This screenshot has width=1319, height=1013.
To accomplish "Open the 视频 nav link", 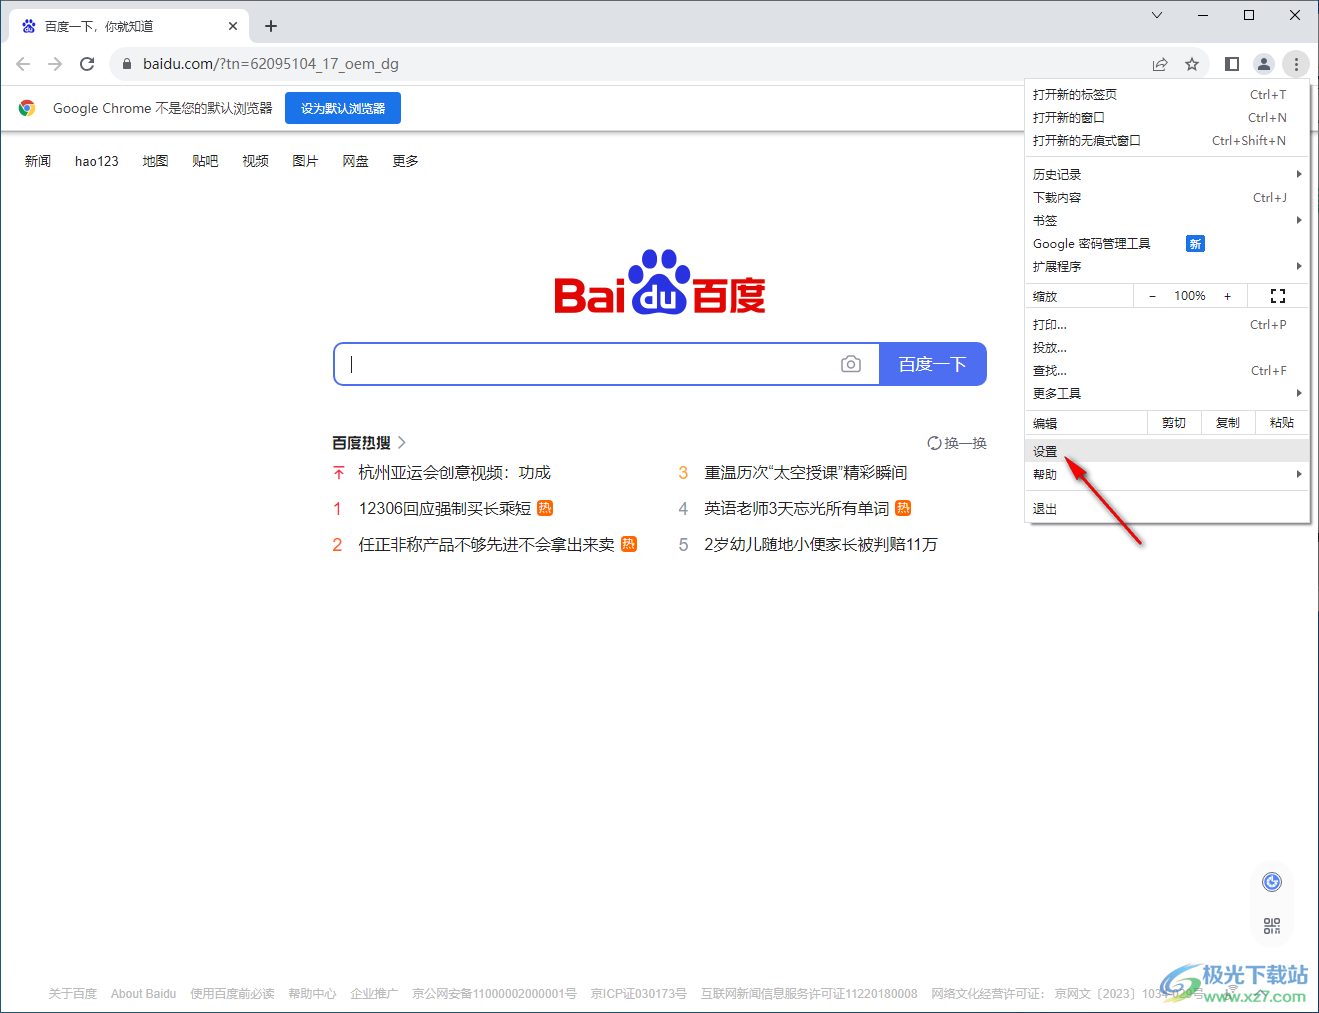I will point(255,161).
